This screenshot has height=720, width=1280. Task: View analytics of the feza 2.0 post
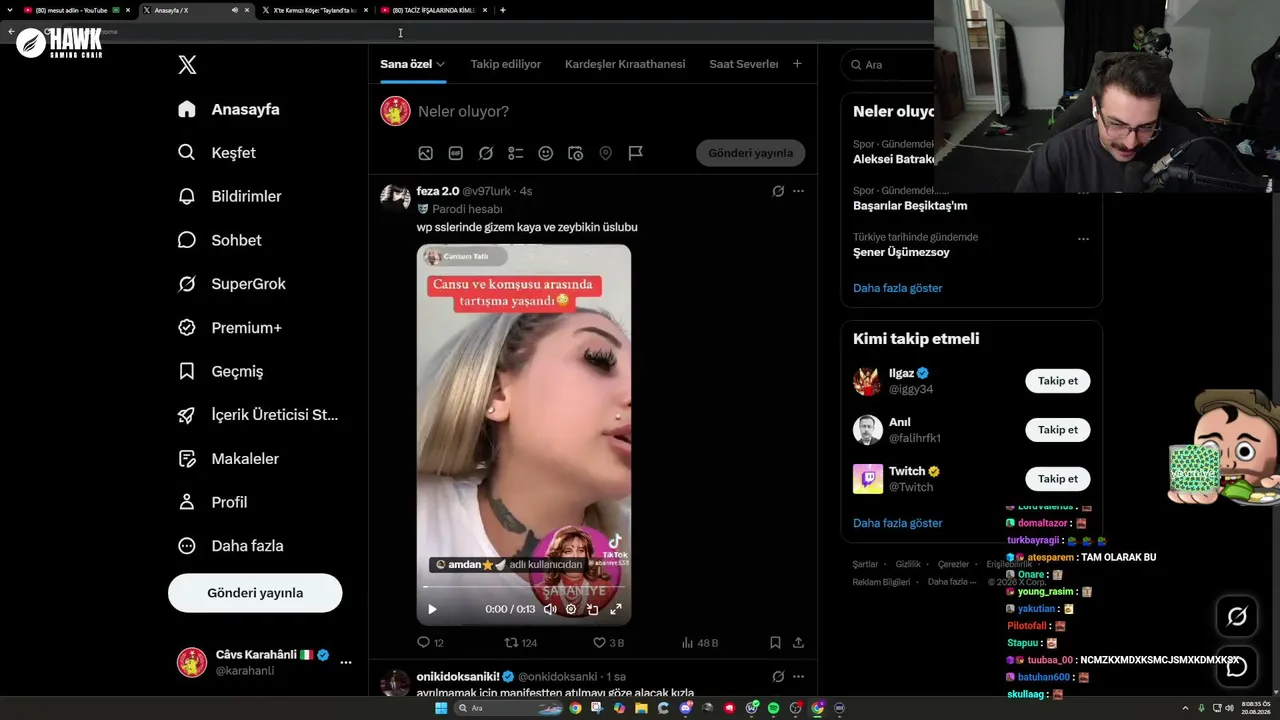[700, 643]
